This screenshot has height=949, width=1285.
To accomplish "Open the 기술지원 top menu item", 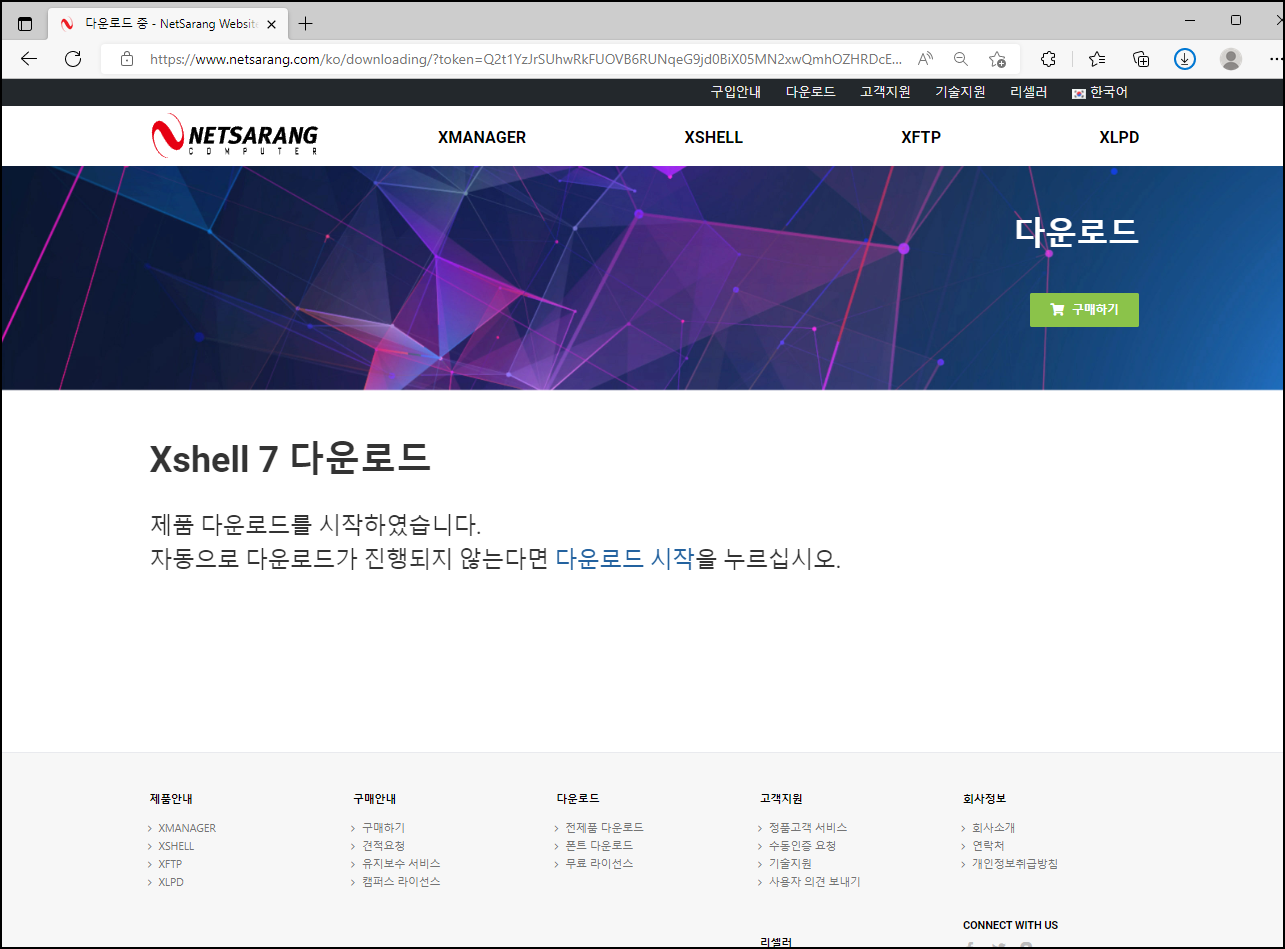I will [960, 92].
